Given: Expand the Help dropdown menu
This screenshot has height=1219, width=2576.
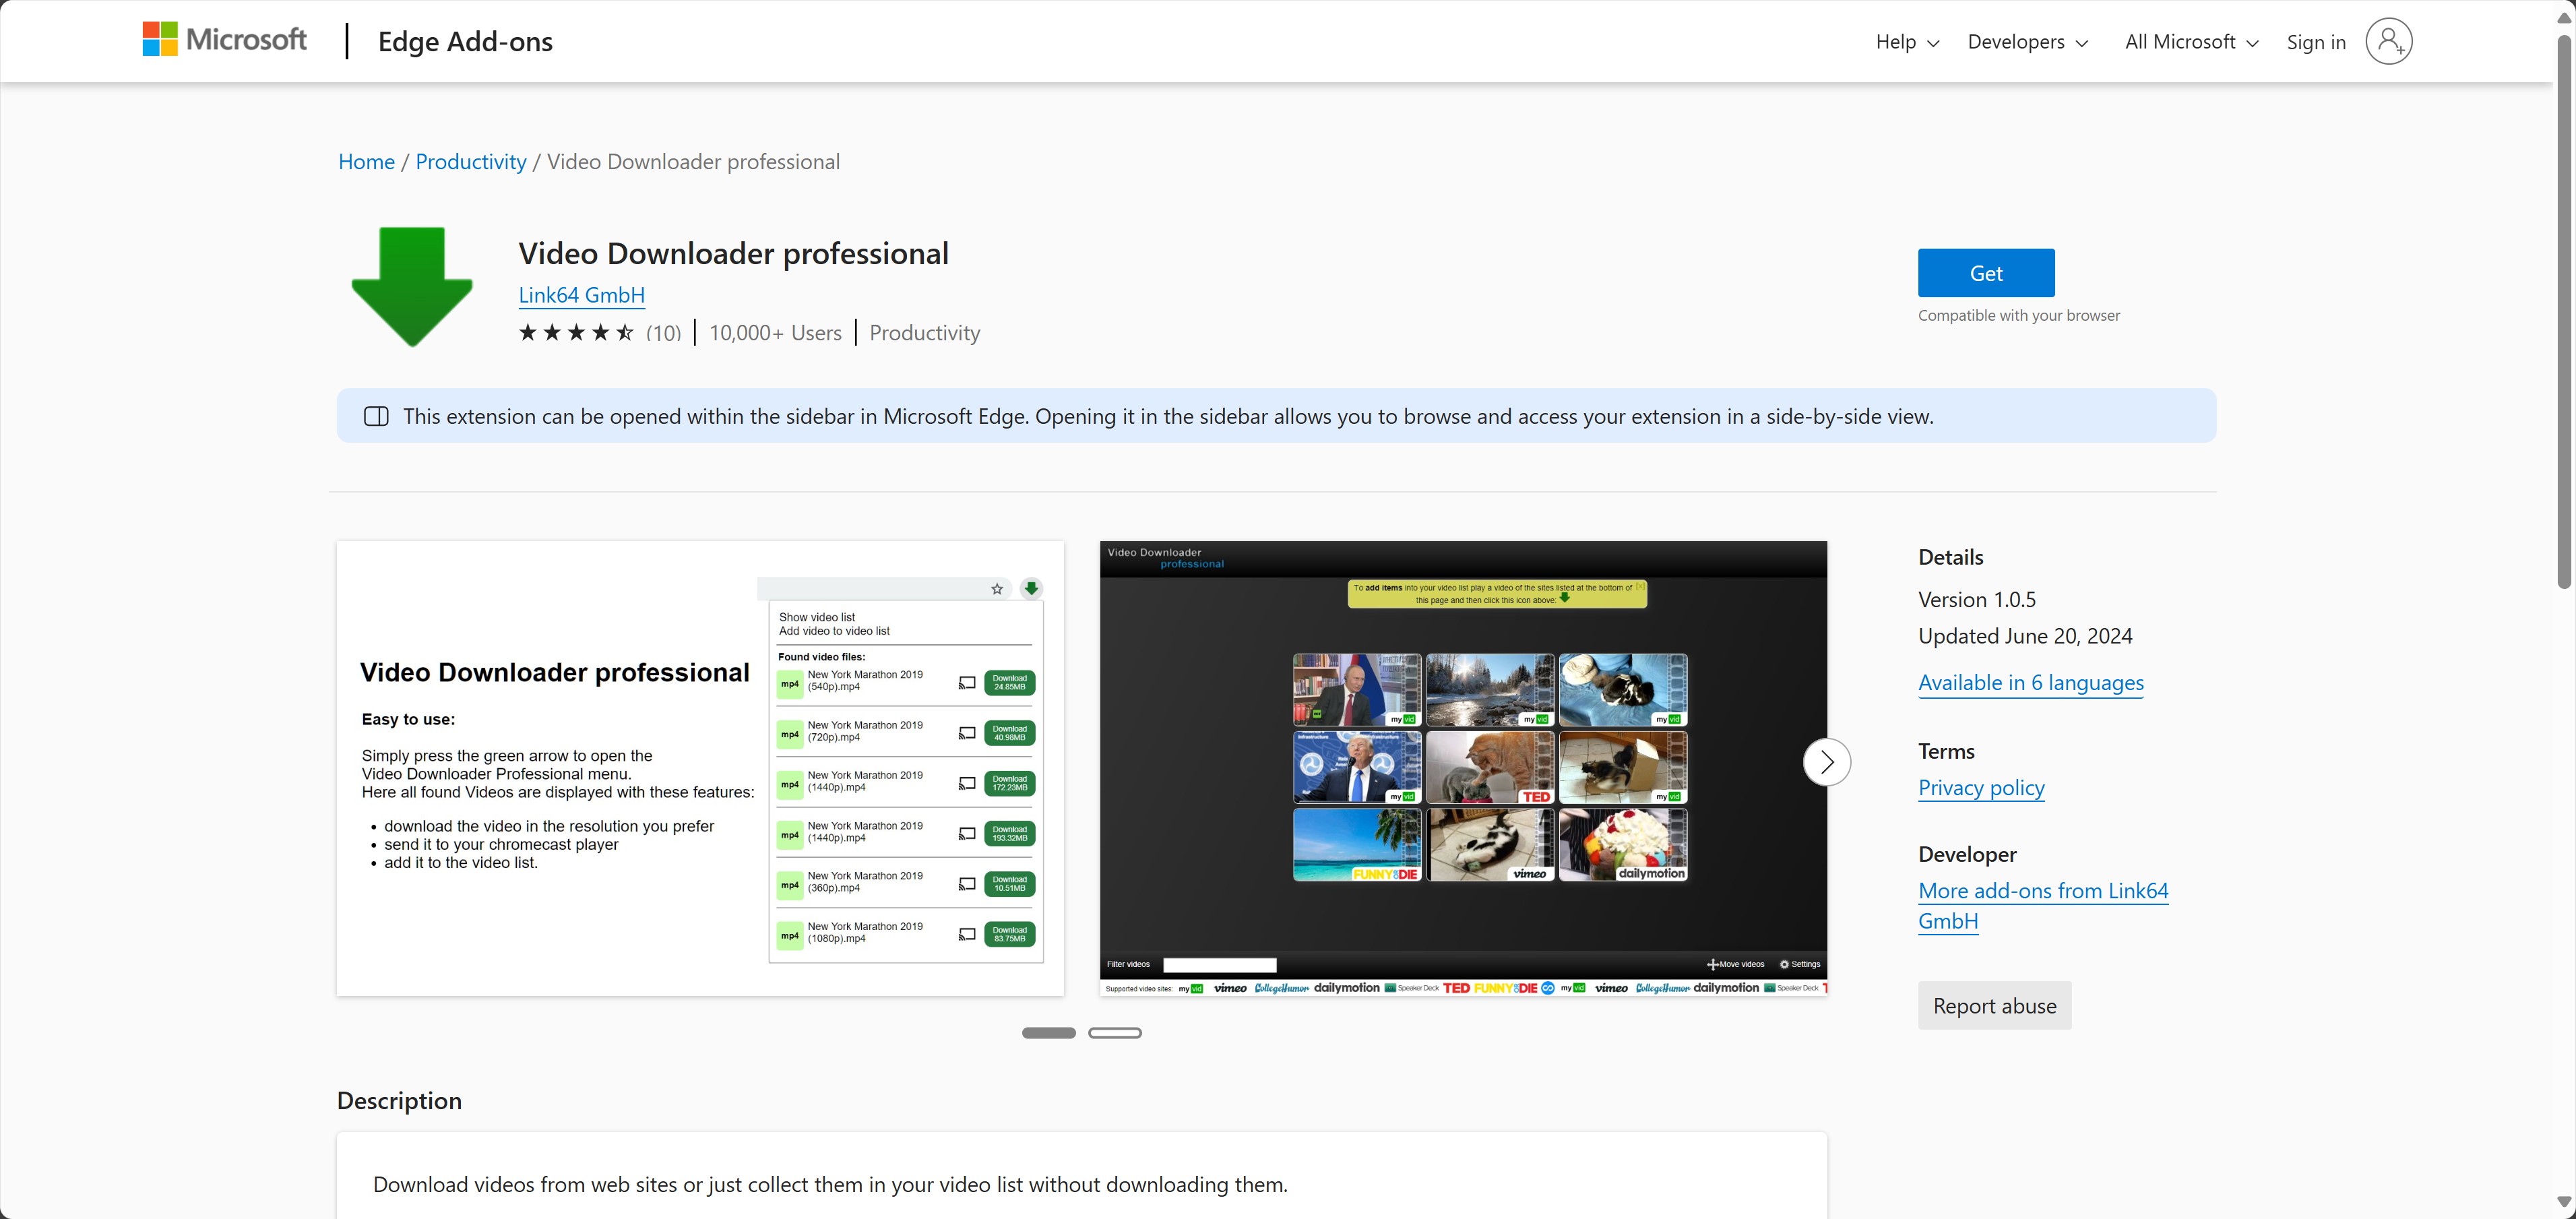Looking at the screenshot, I should click(x=1907, y=42).
